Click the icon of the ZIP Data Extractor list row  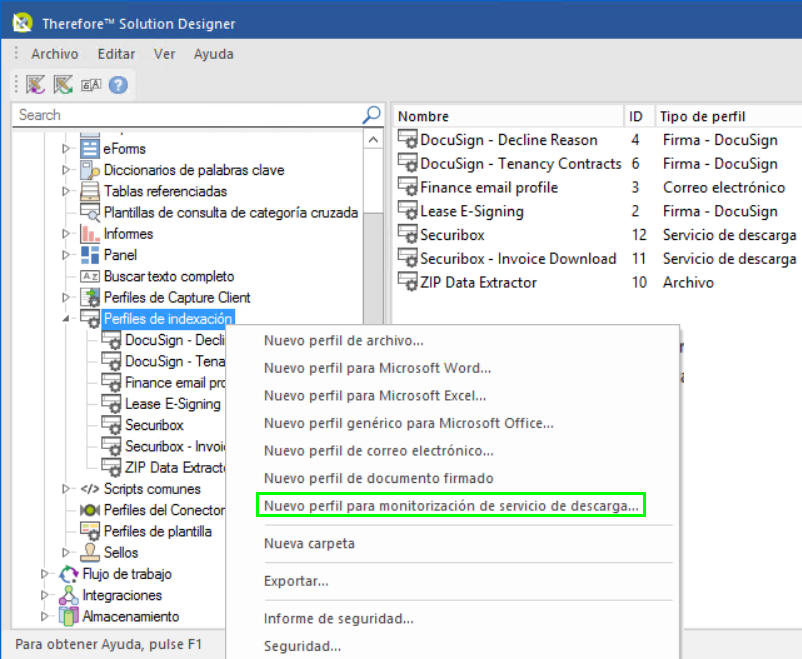tap(408, 282)
